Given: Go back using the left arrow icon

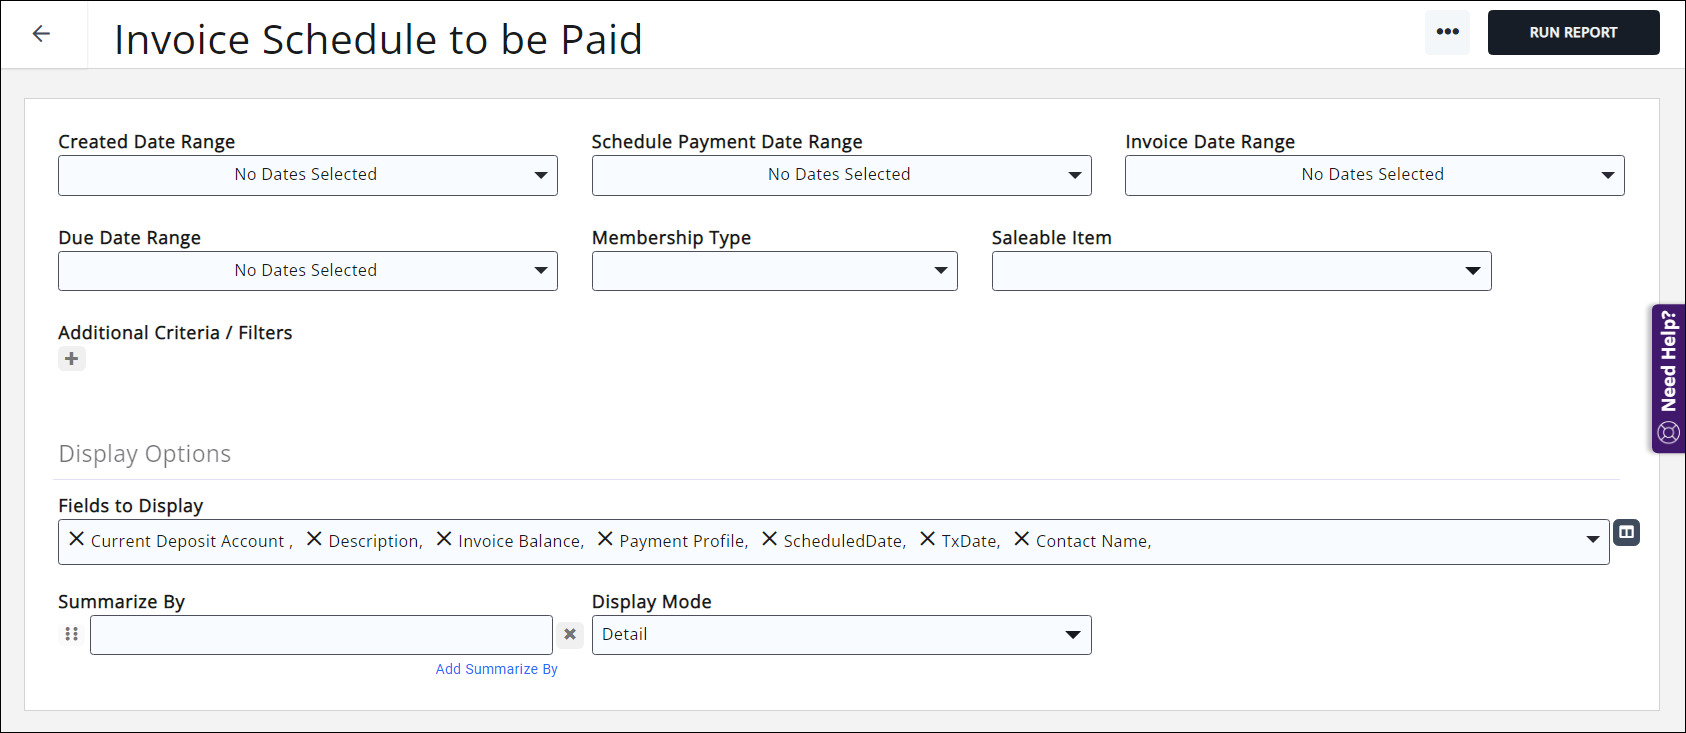Looking at the screenshot, I should [x=41, y=34].
